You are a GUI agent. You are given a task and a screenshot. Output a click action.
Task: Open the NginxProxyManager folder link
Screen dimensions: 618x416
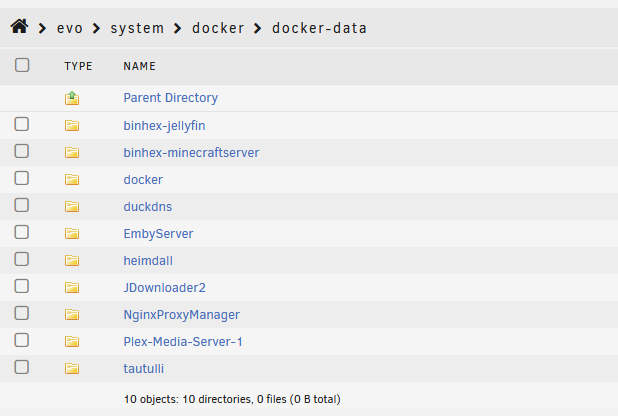[x=181, y=315]
